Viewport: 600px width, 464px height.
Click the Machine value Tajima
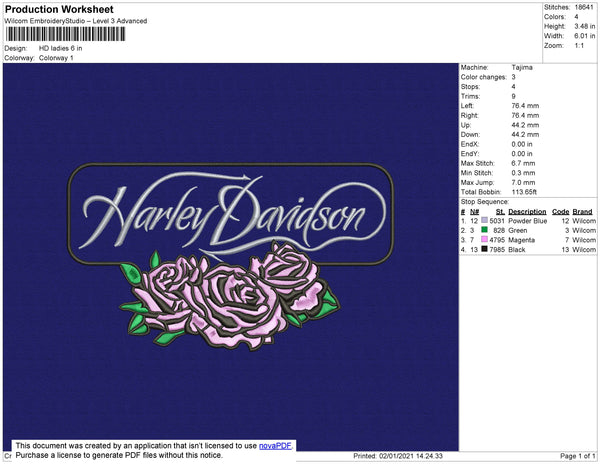coord(522,67)
